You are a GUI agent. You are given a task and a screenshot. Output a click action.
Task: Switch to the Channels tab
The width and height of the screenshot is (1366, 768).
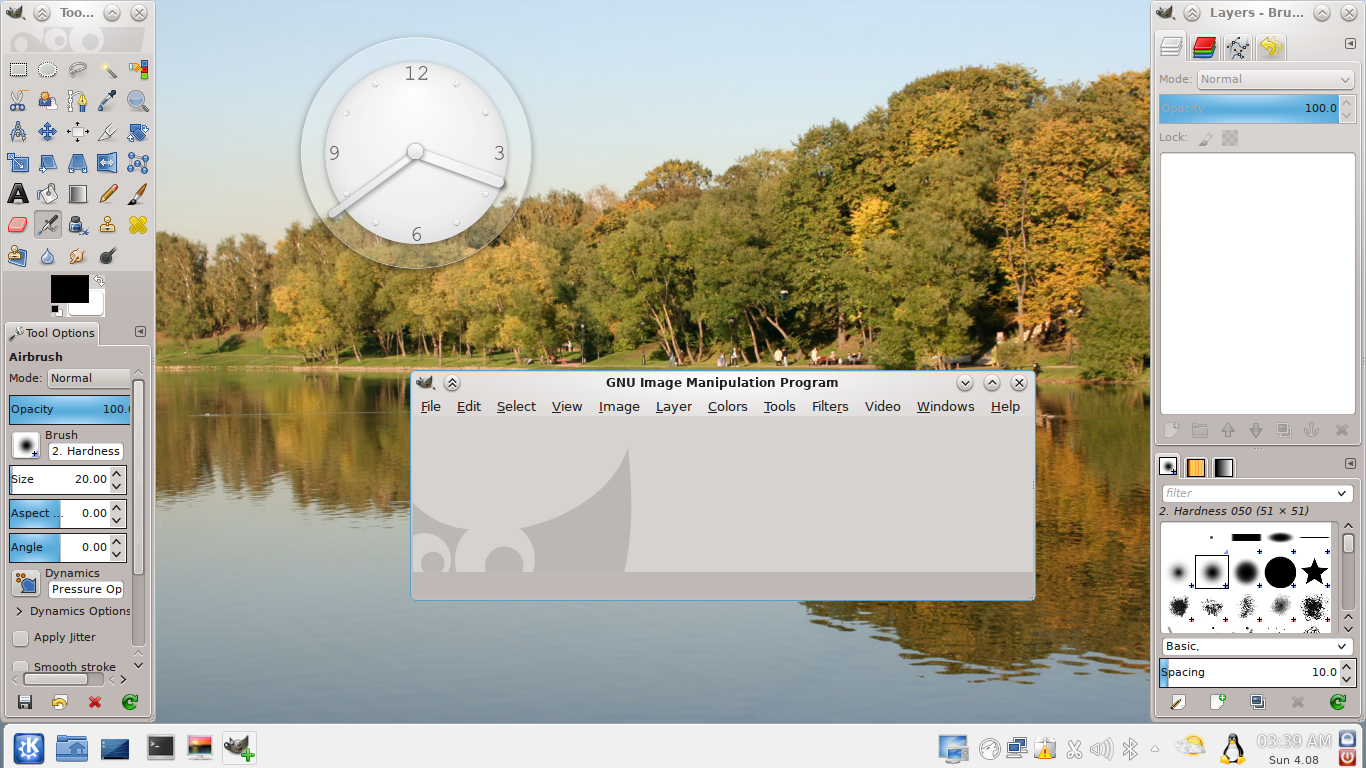click(x=1204, y=47)
